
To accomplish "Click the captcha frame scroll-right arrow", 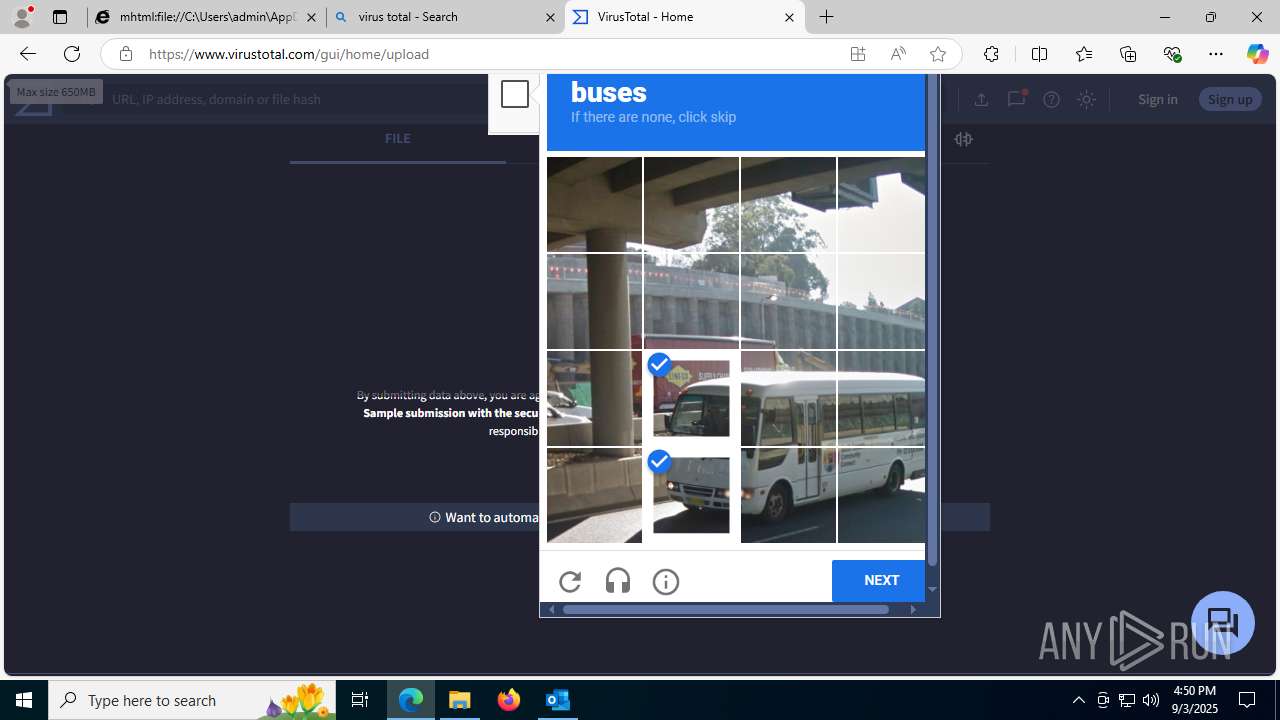I will 912,609.
